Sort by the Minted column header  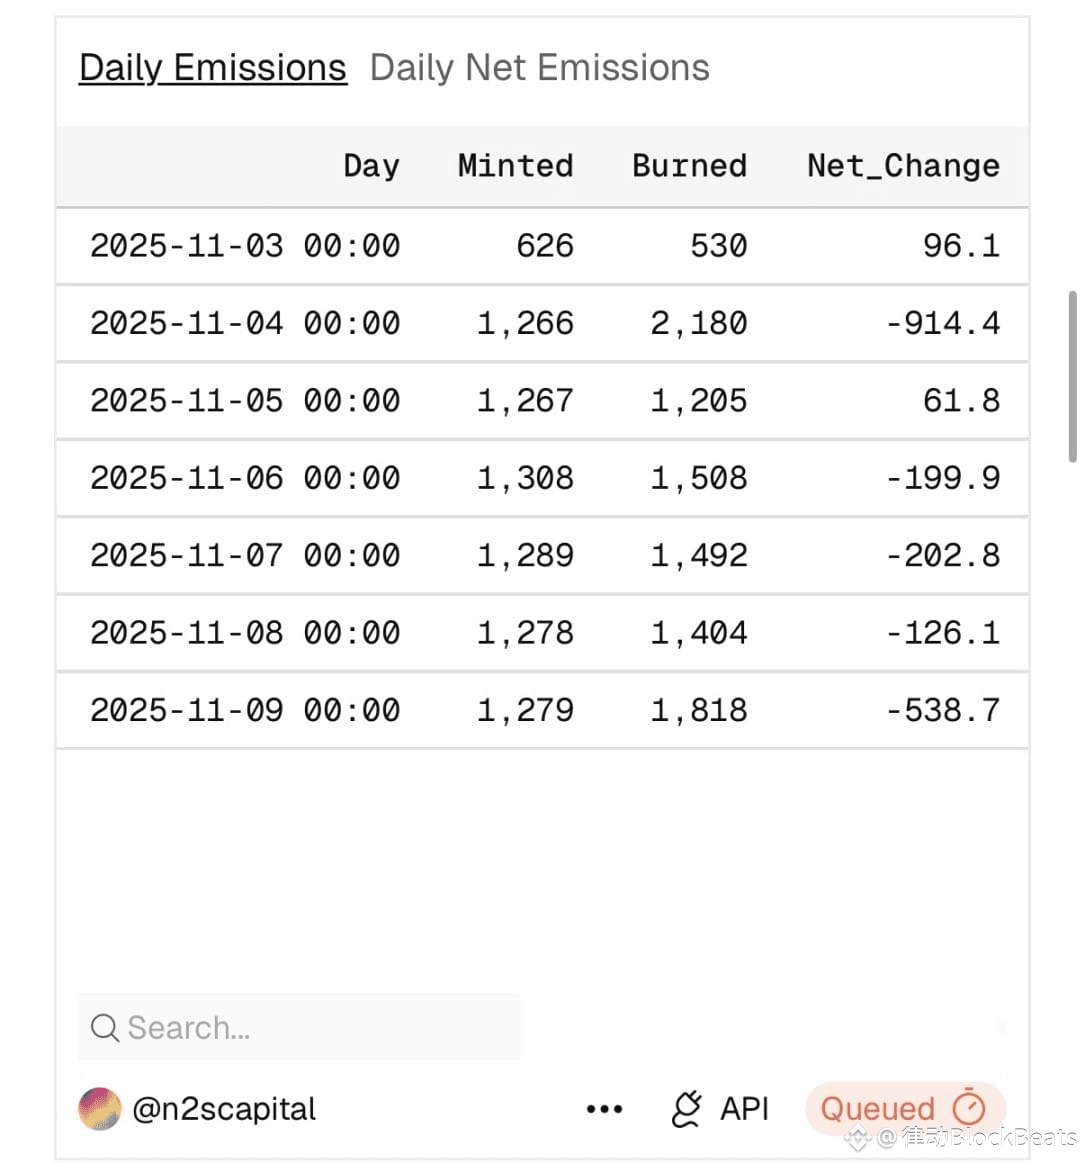coord(515,166)
